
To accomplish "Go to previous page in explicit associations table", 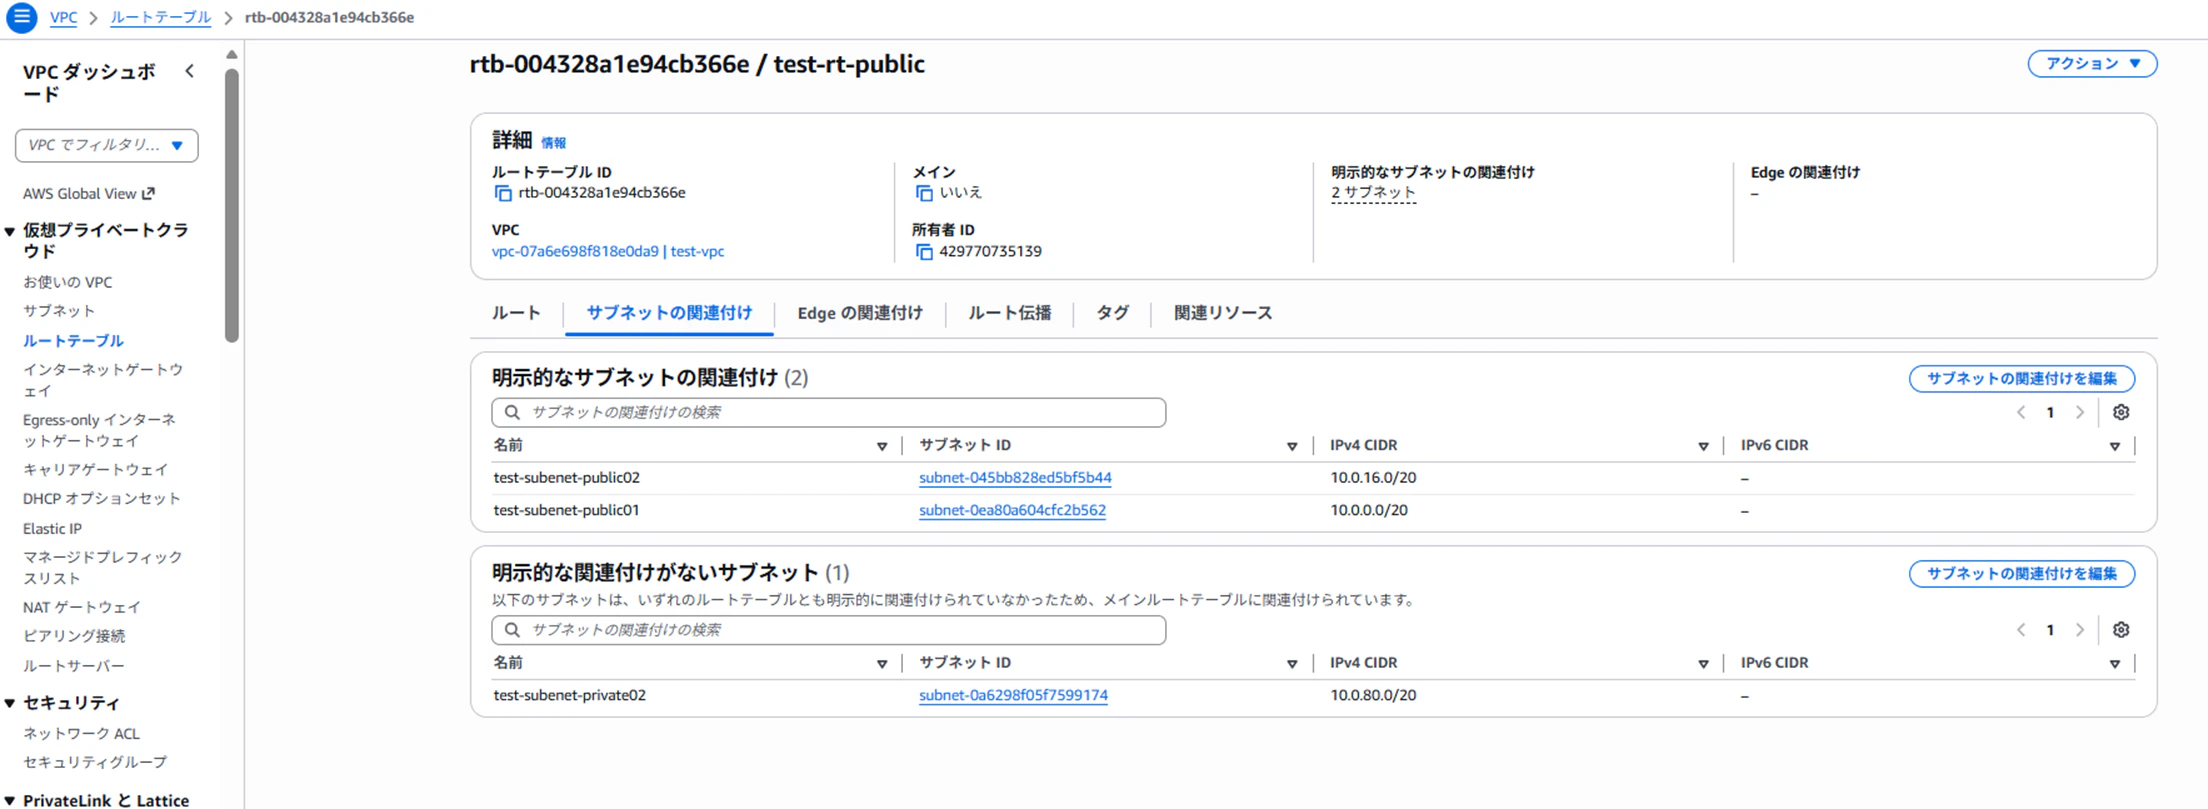I will click(x=2021, y=412).
